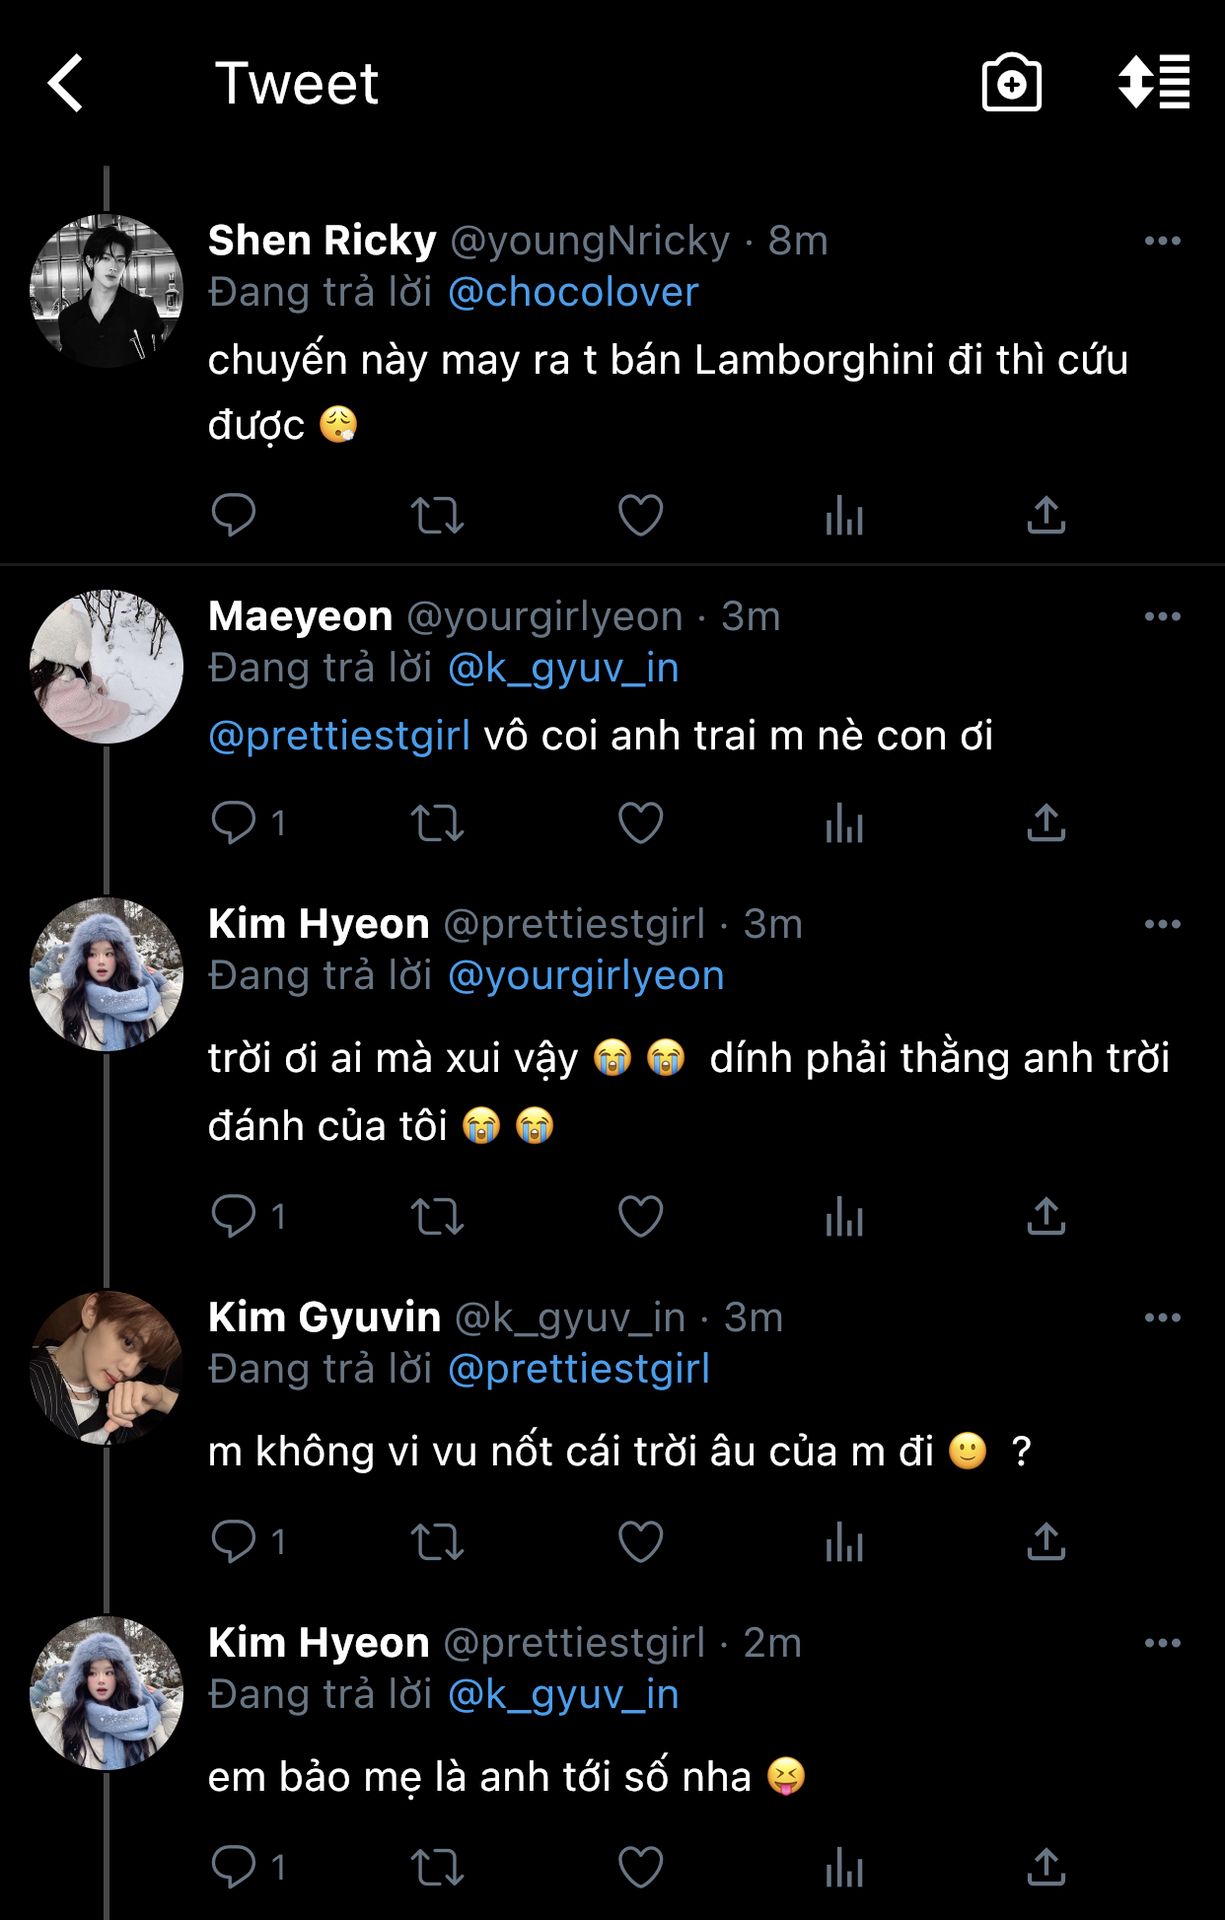Open more options on Kim Gyuvin's tweet

tap(1162, 1318)
